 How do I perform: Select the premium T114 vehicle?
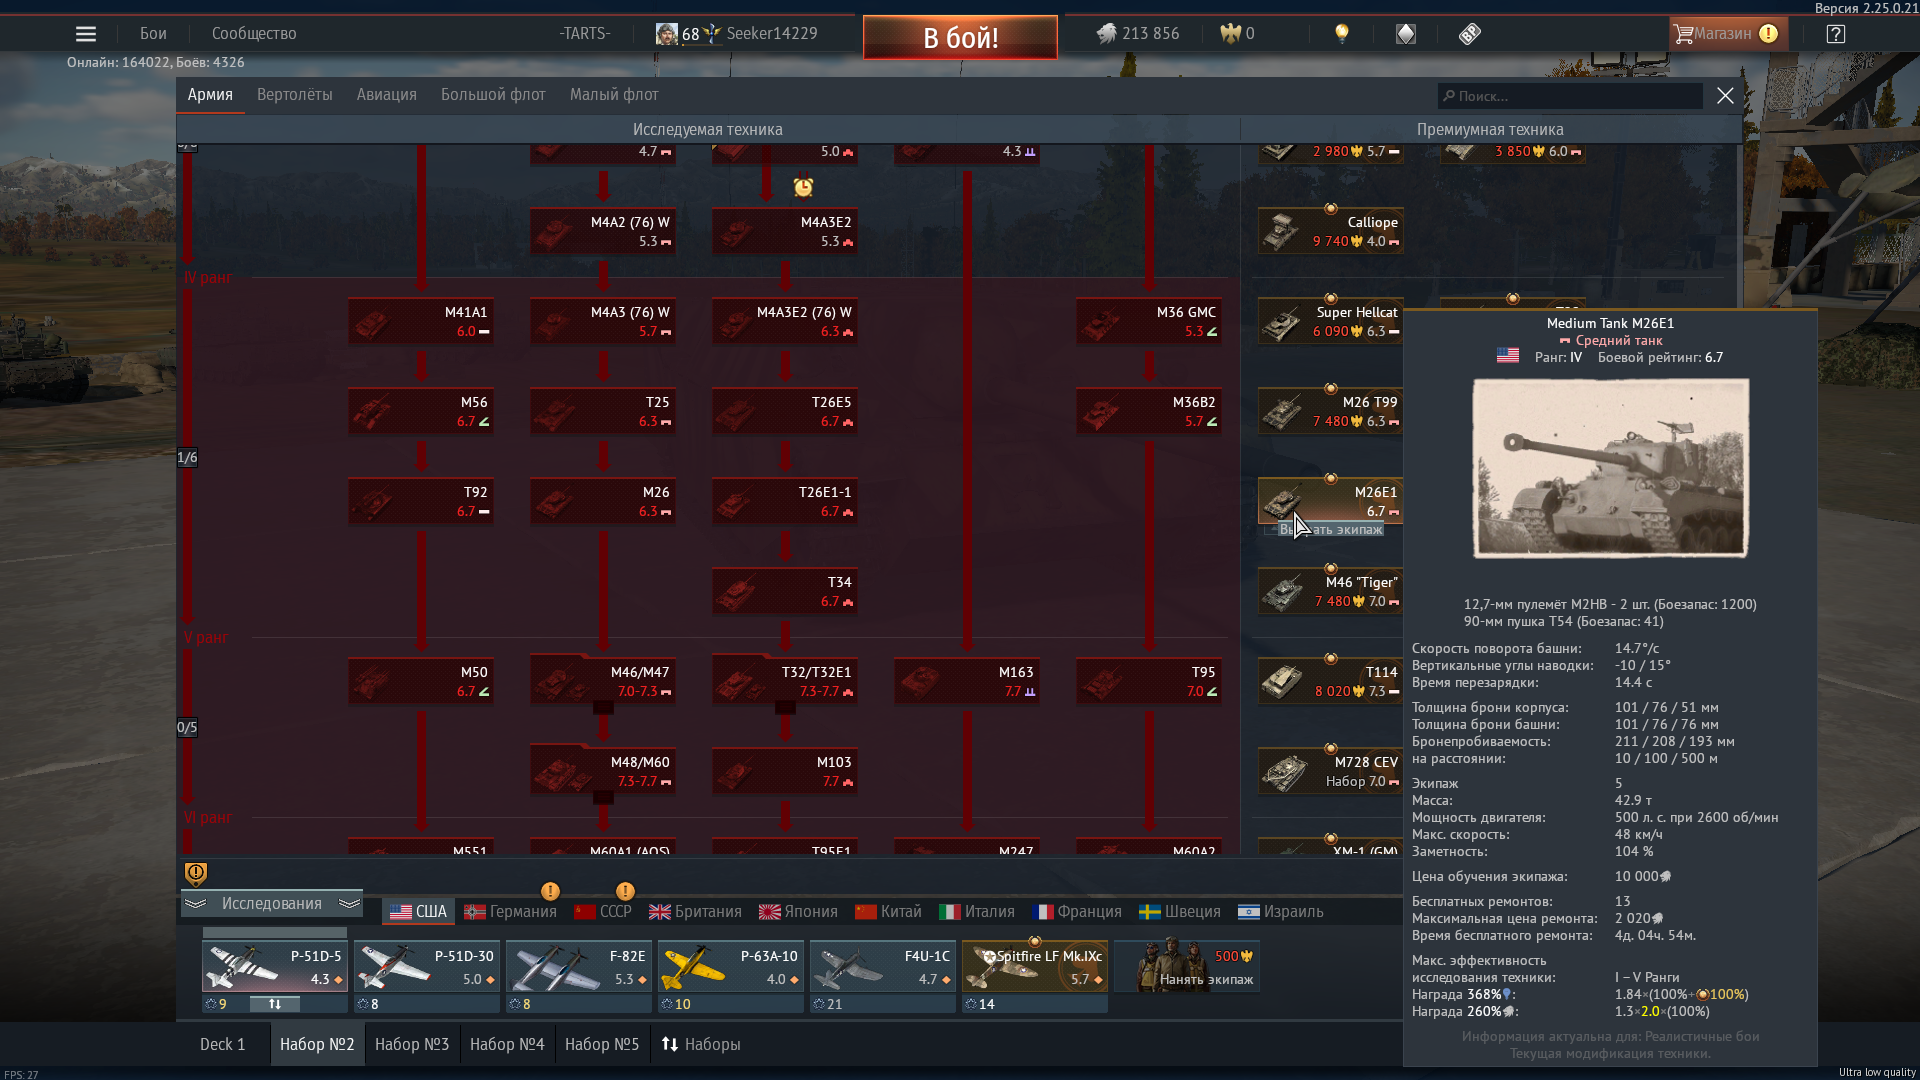tap(1331, 681)
